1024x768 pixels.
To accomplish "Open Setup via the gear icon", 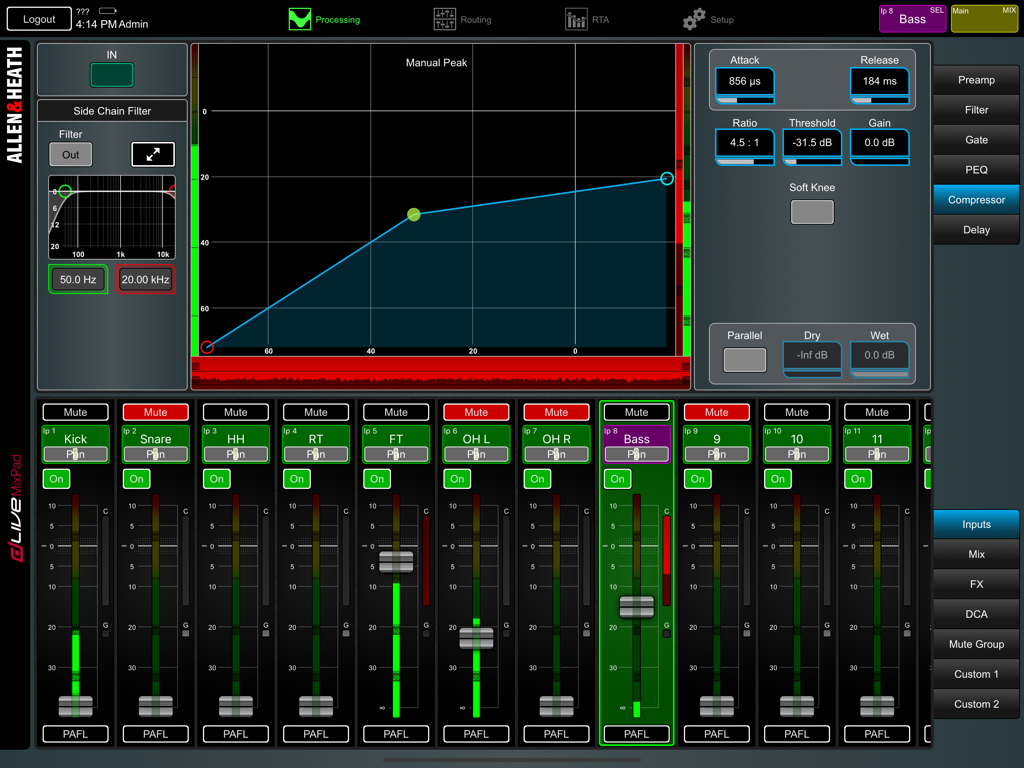I will tap(693, 18).
